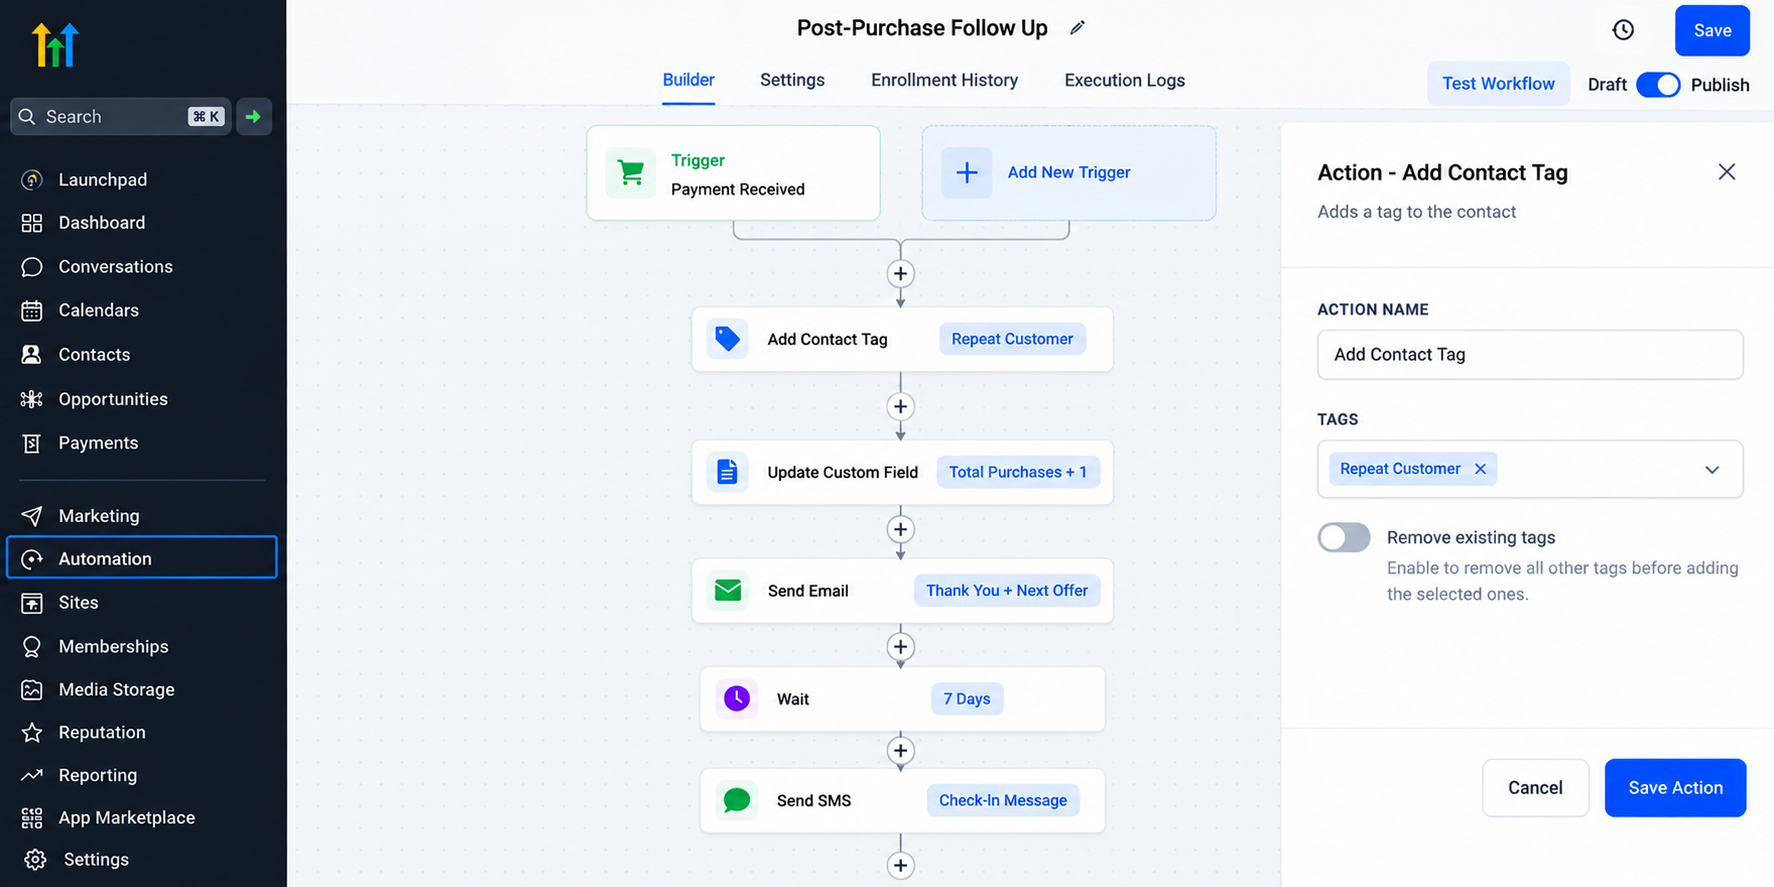Viewport: 1774px width, 887px height.
Task: Enable the Remove existing tags switch
Action: point(1344,538)
